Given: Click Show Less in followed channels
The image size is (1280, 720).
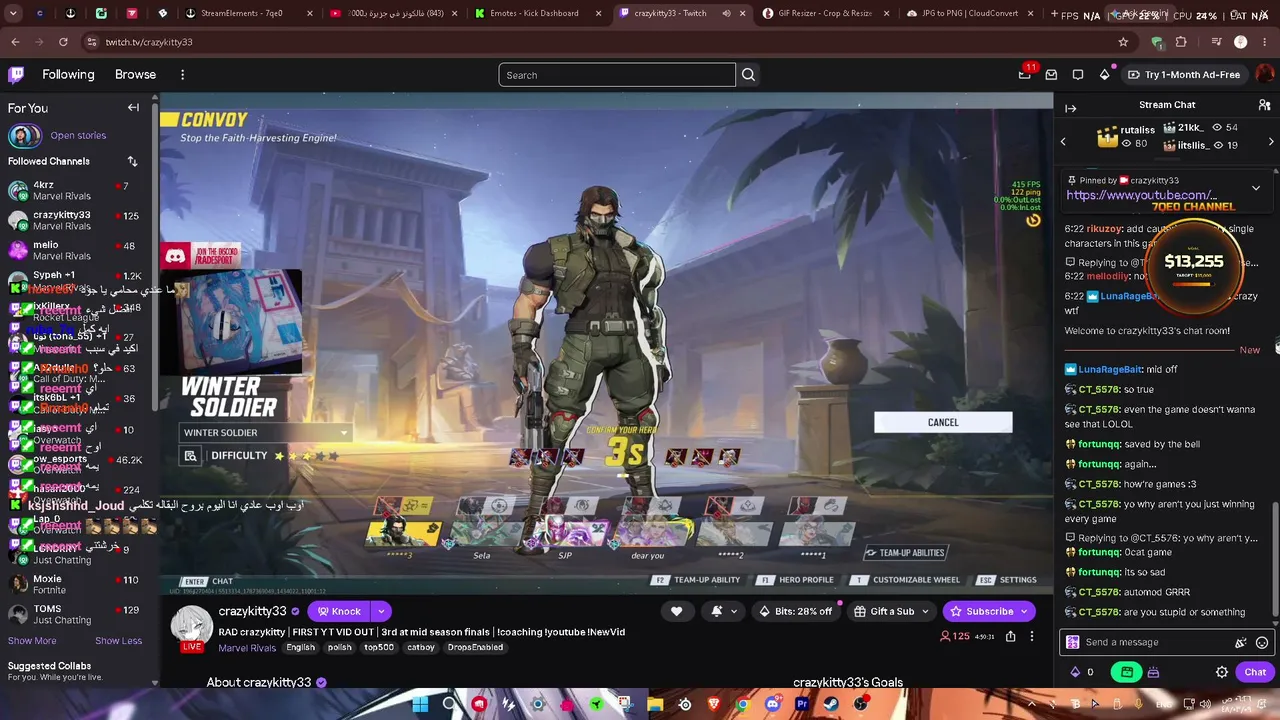Looking at the screenshot, I should tap(119, 641).
